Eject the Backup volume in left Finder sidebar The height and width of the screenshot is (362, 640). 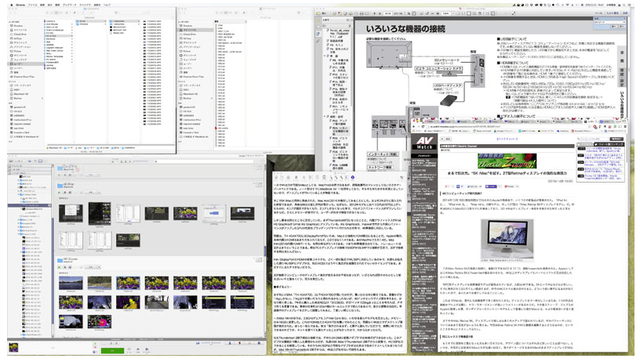(42, 98)
